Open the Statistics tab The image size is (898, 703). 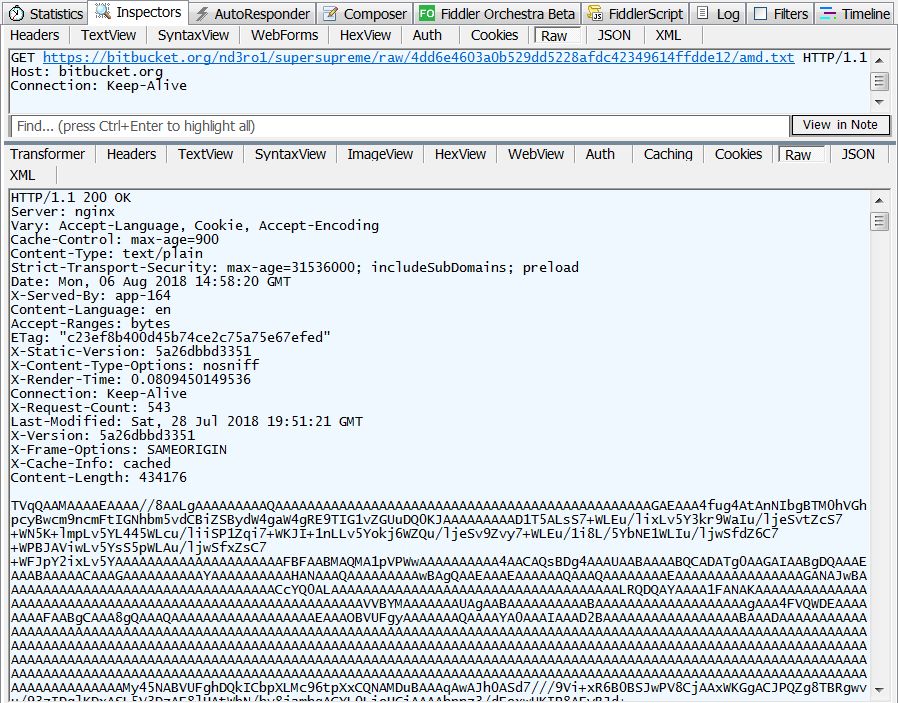[46, 13]
